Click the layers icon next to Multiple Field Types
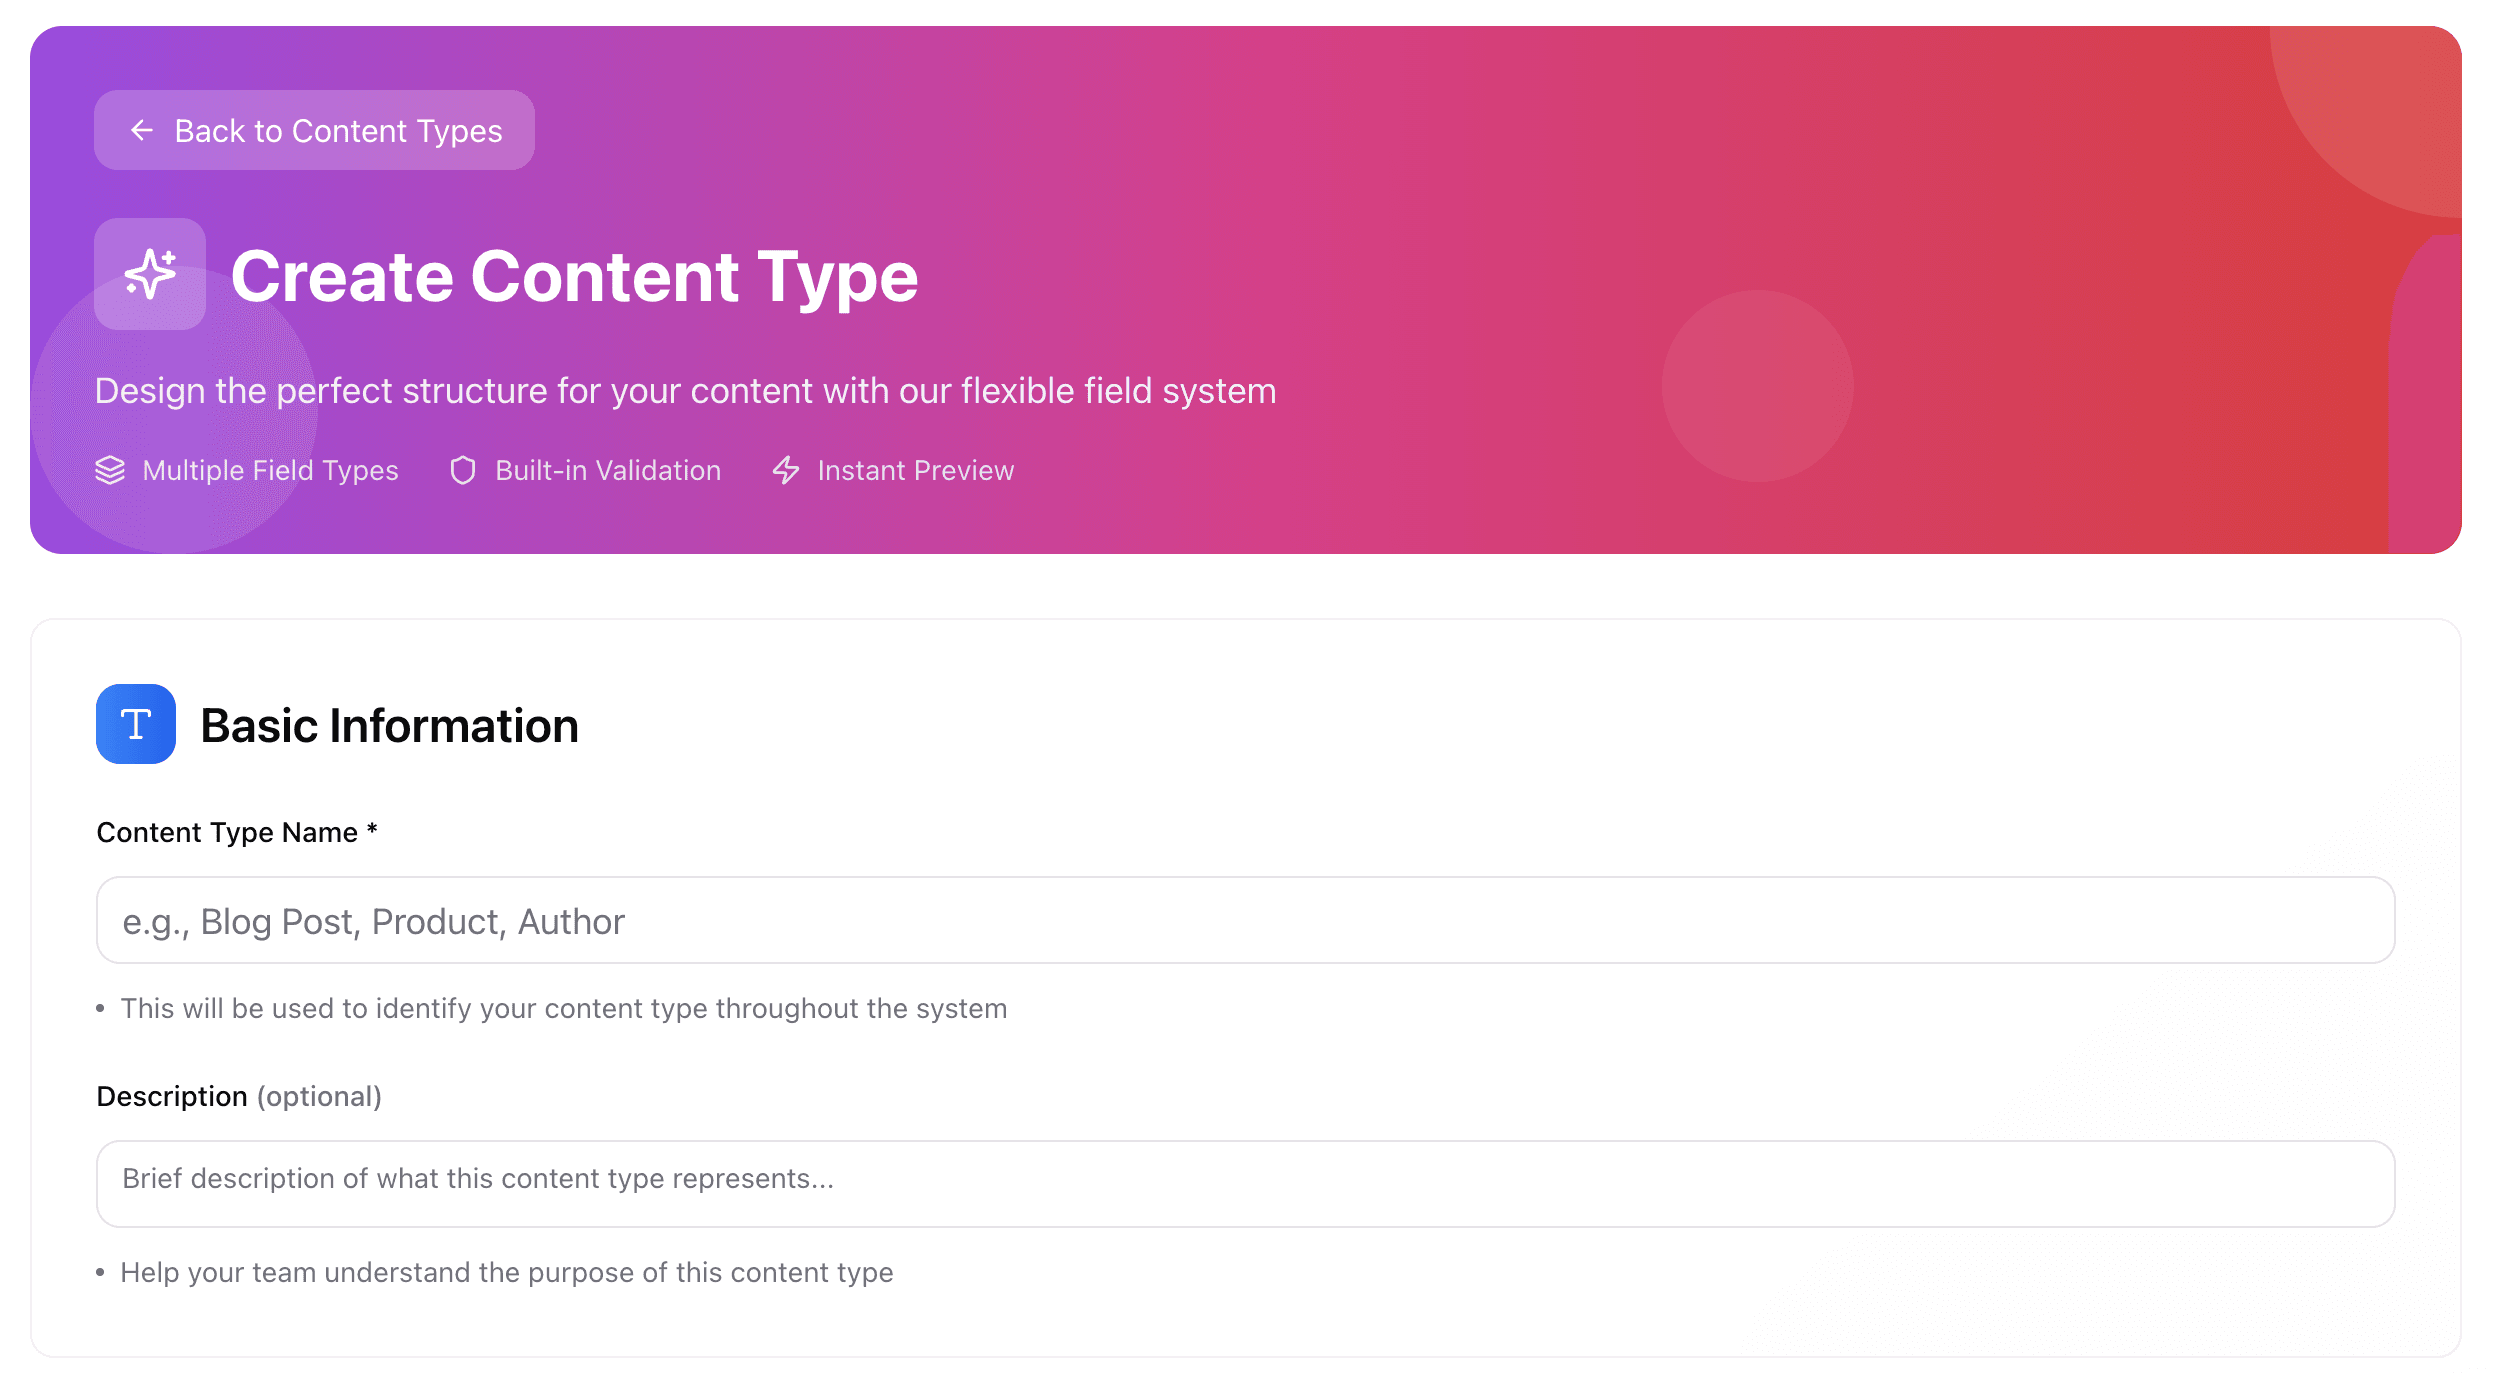This screenshot has height=1380, width=2496. tap(110, 470)
